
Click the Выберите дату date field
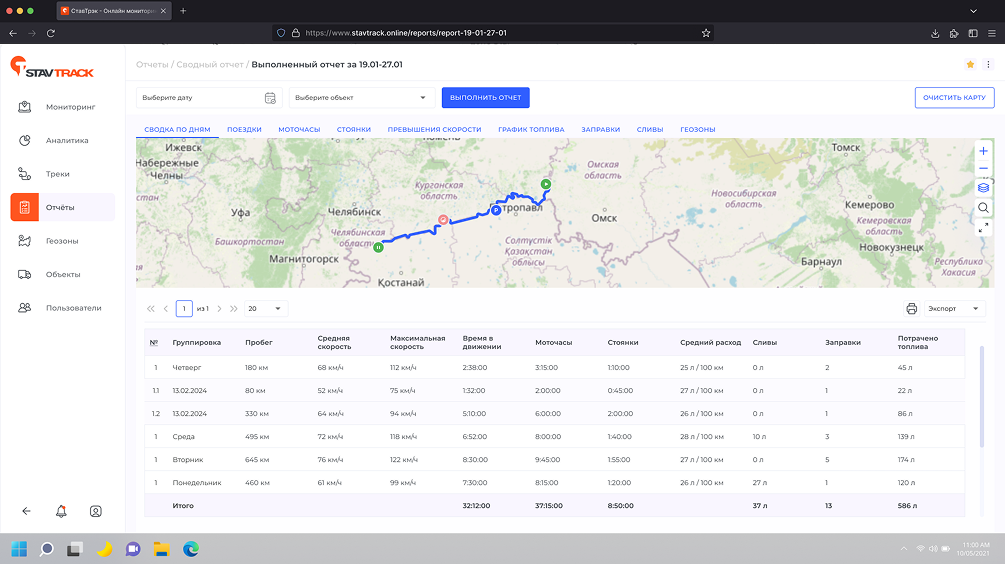(207, 98)
